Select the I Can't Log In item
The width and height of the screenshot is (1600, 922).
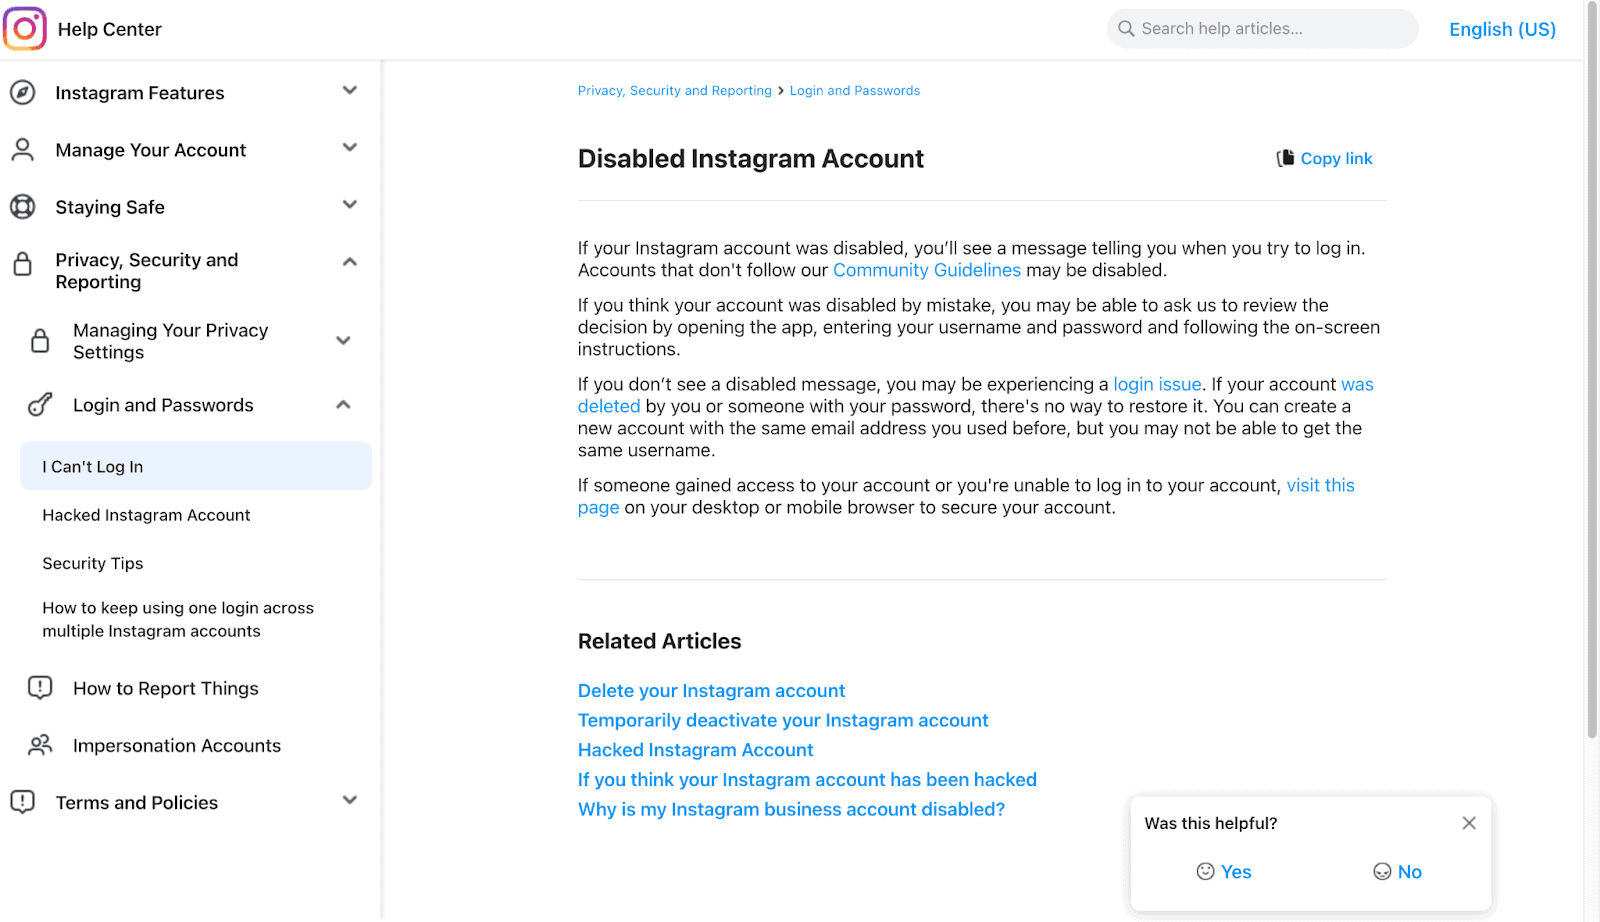tap(196, 466)
